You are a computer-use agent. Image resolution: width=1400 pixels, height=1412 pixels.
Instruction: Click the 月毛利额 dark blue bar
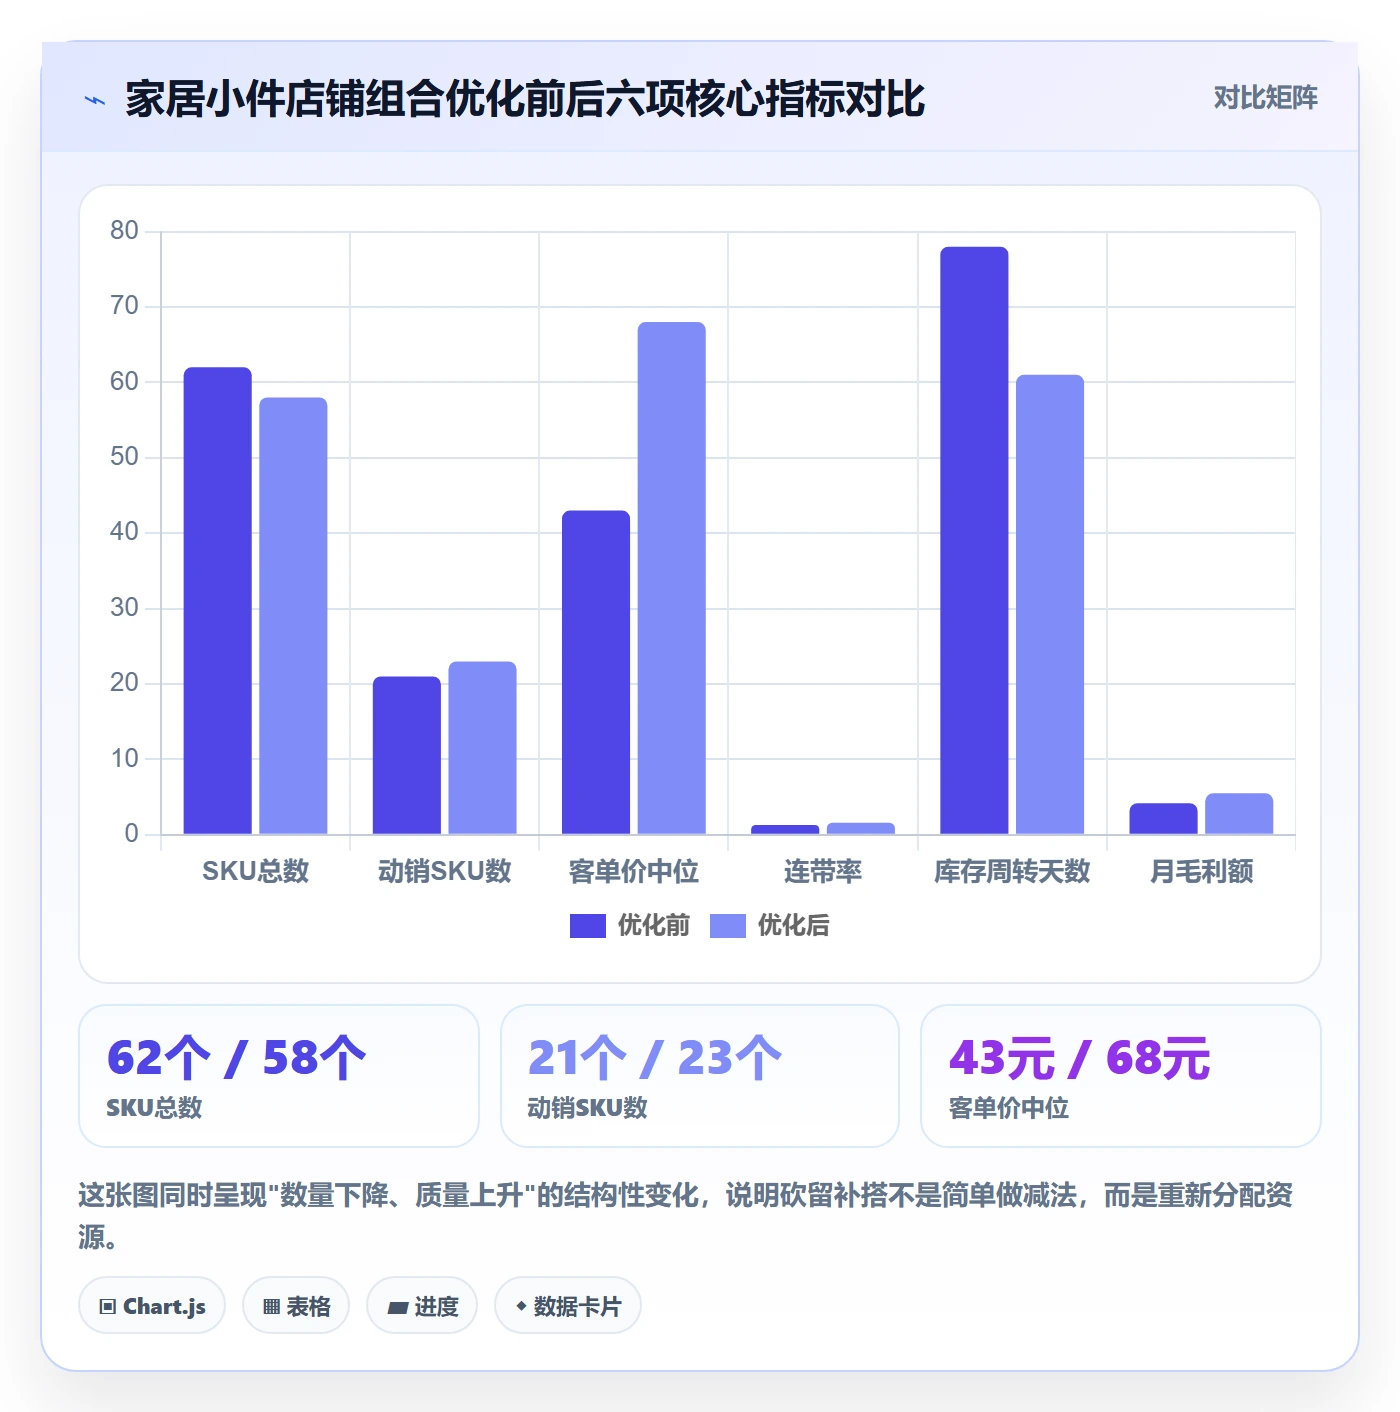click(1163, 819)
